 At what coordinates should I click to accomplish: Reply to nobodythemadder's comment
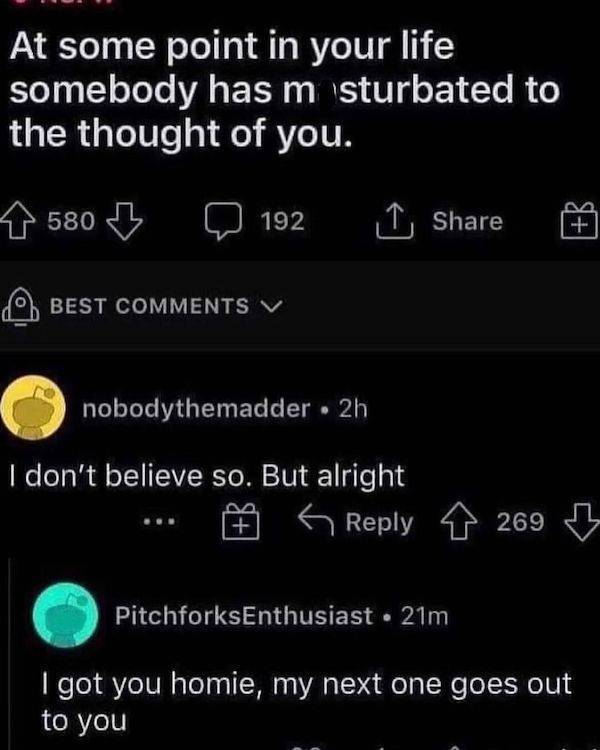click(x=356, y=521)
